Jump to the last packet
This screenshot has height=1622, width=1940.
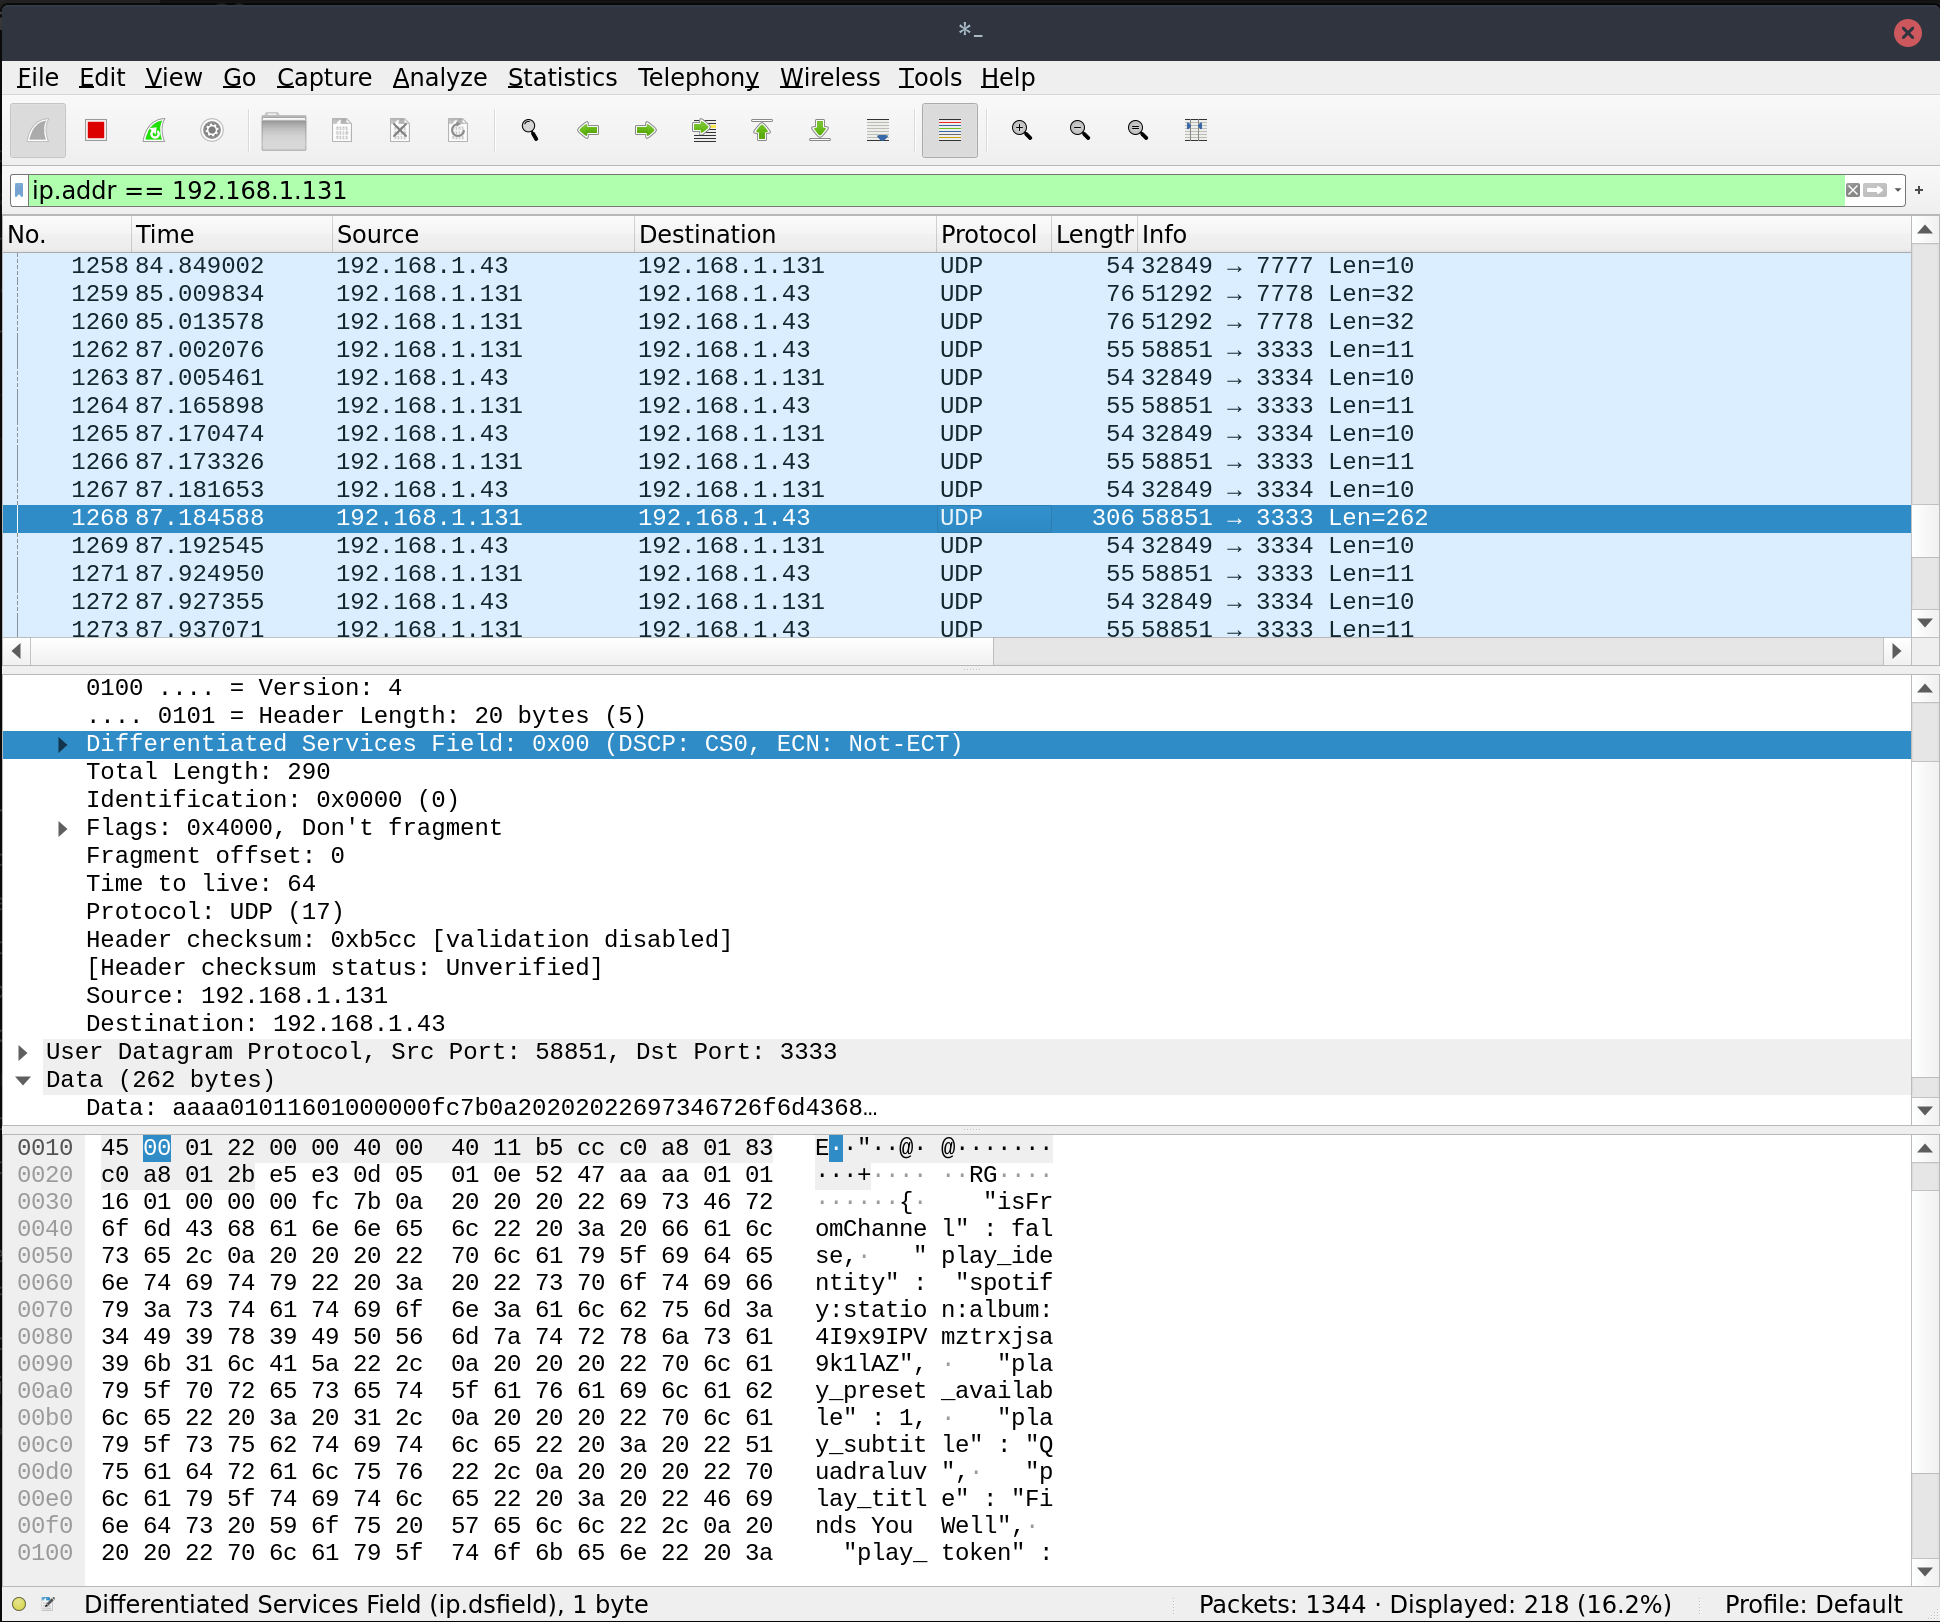pyautogui.click(x=820, y=130)
